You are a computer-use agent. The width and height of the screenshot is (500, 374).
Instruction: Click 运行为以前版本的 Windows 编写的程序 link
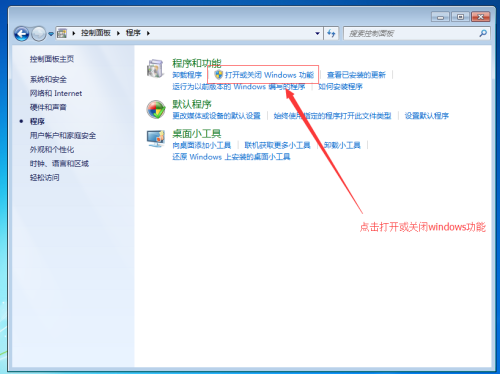(x=239, y=87)
